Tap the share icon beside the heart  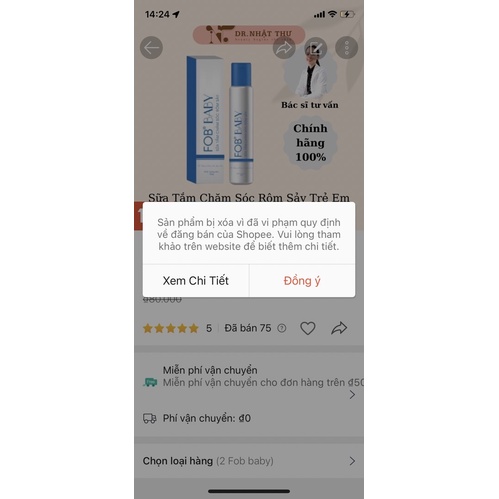pyautogui.click(x=339, y=328)
